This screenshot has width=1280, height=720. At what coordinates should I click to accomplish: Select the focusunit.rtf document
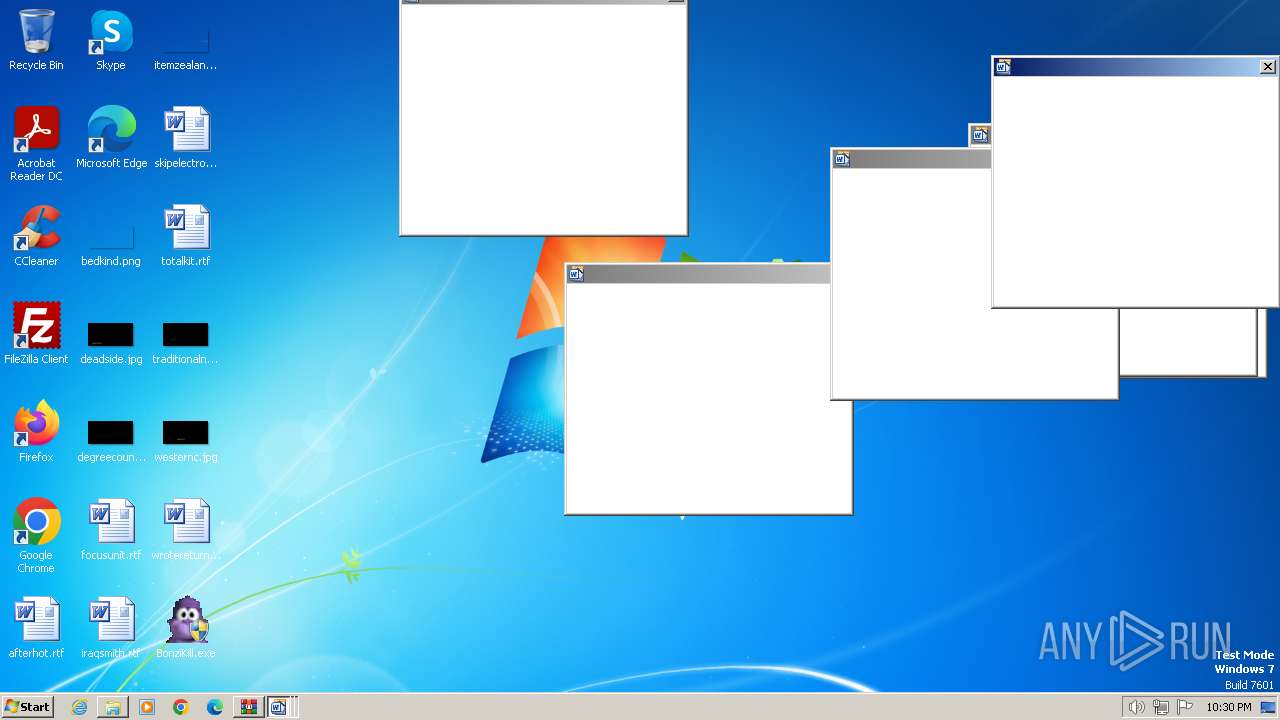pyautogui.click(x=111, y=530)
